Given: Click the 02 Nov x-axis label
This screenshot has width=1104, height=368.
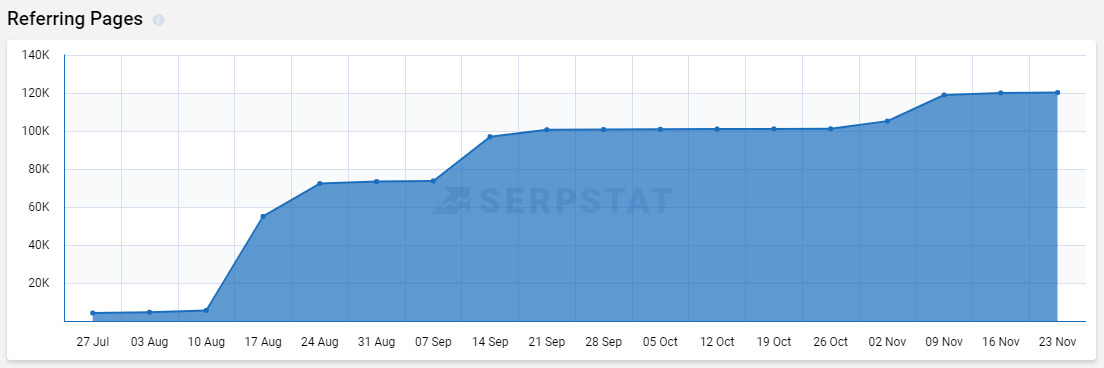Looking at the screenshot, I should [x=887, y=342].
